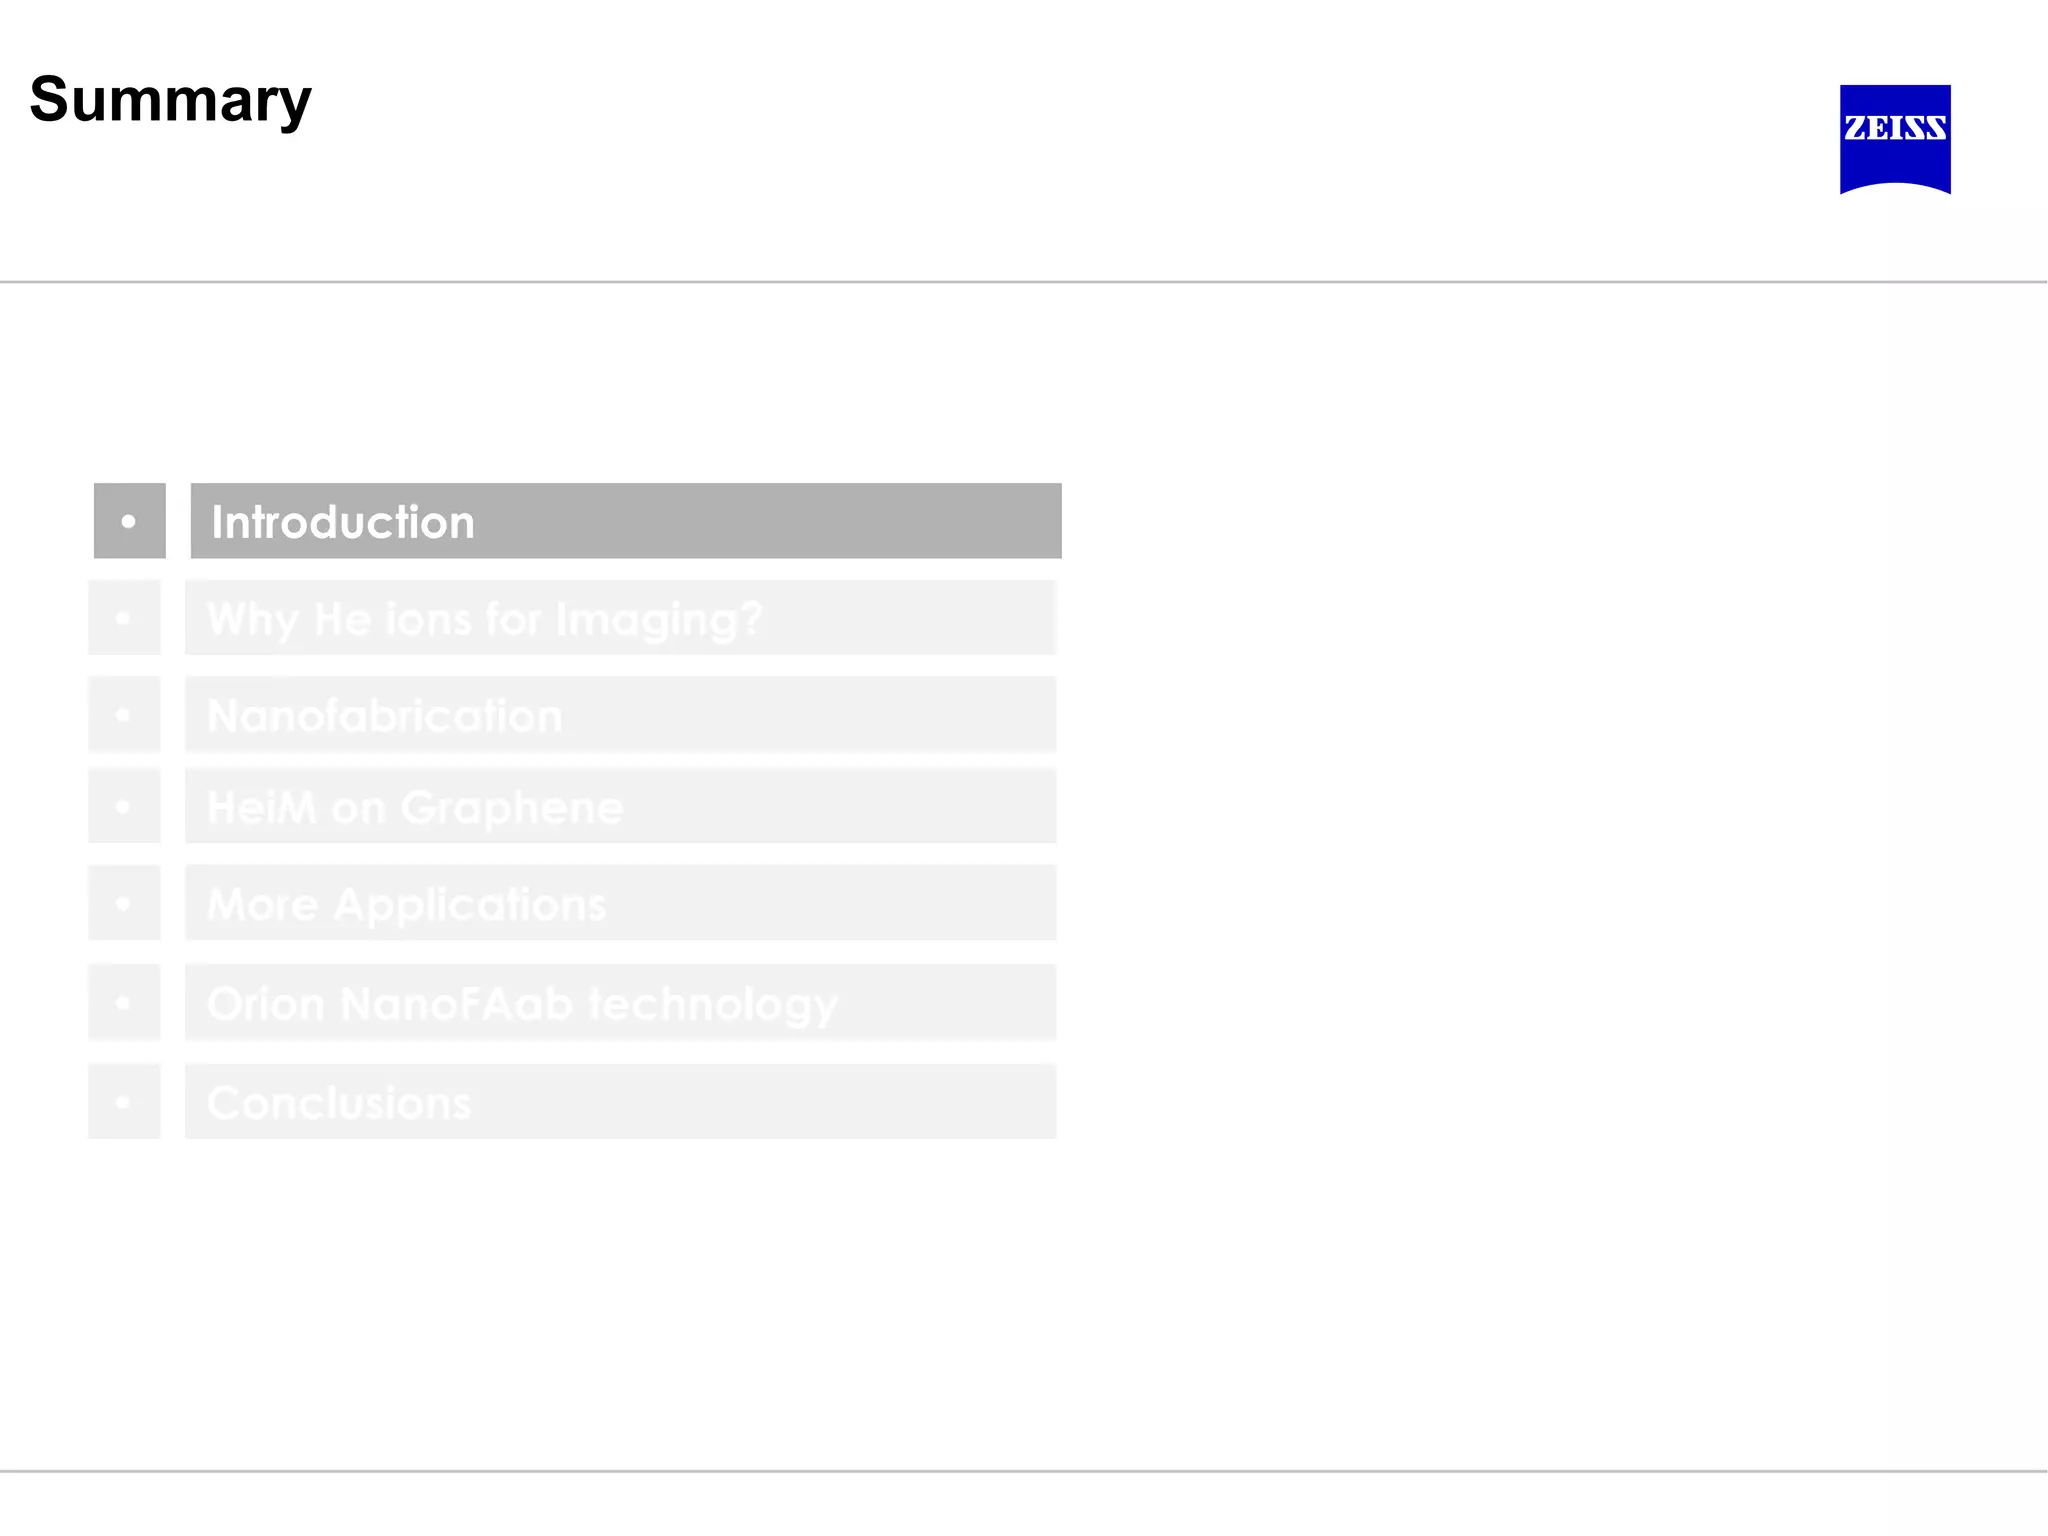2048x1536 pixels.
Task: Click the bullet beside Orion NanoFAab technology
Action: 124,1002
